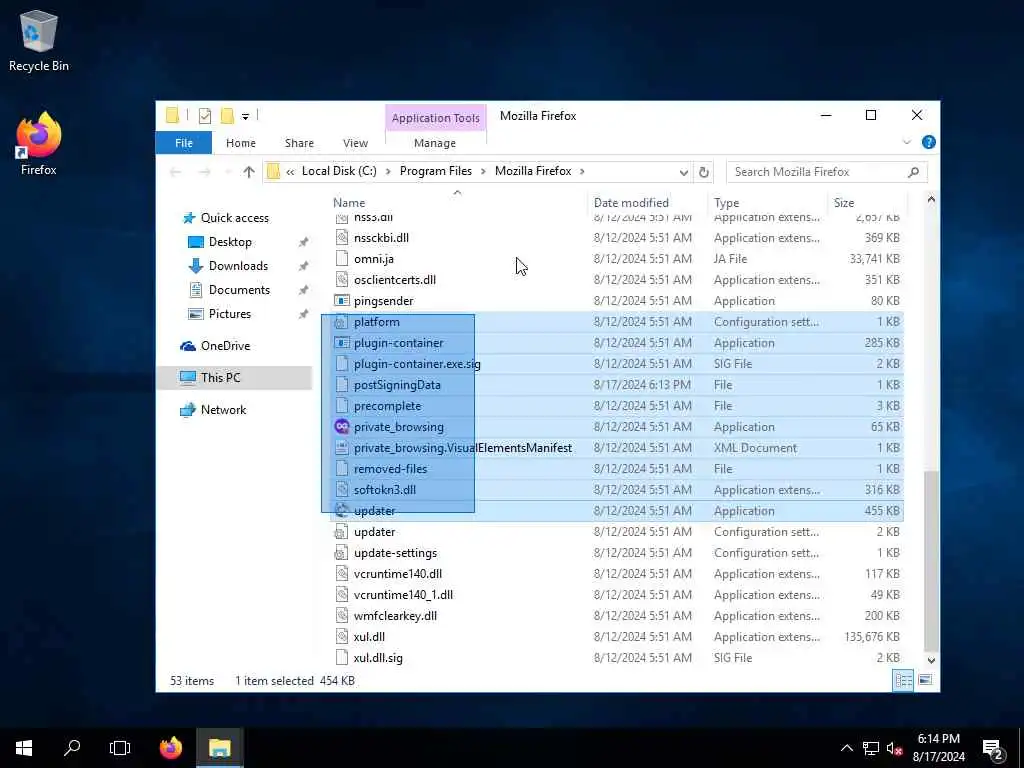This screenshot has height=768, width=1024.
Task: Select the pingsender application icon
Action: 342,301
